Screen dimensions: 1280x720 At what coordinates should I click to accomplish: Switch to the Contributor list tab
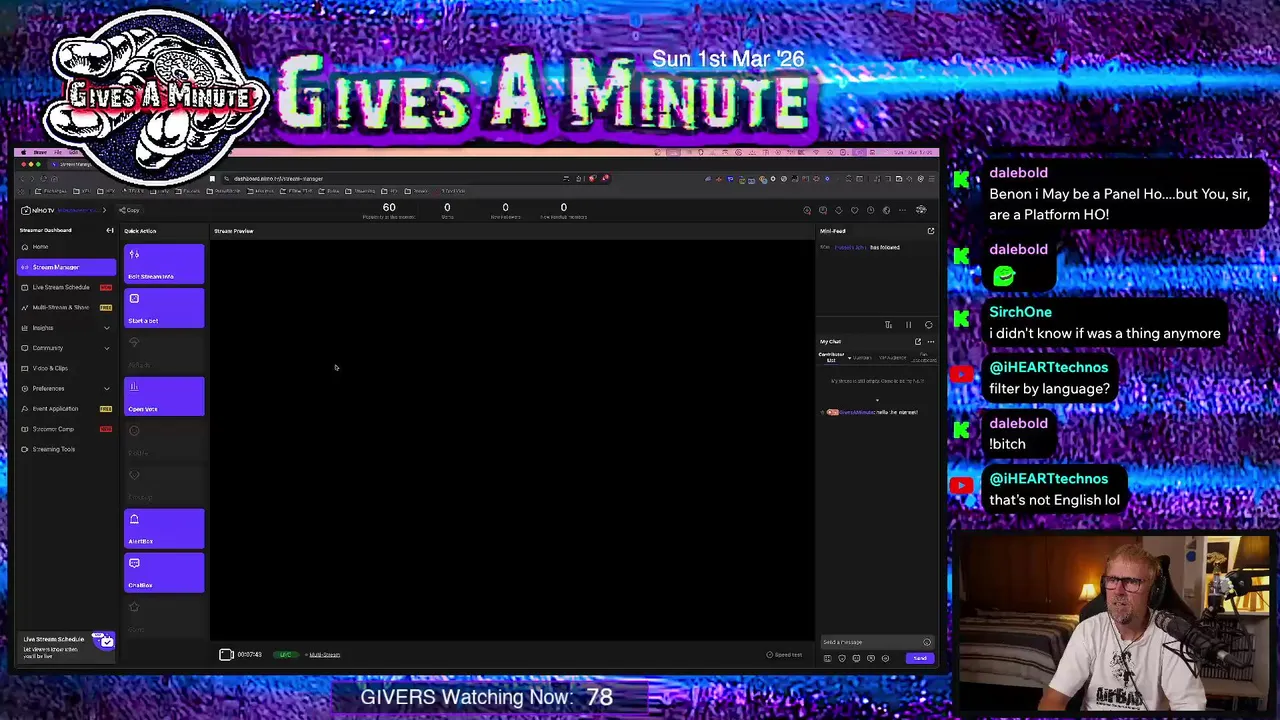pos(831,357)
